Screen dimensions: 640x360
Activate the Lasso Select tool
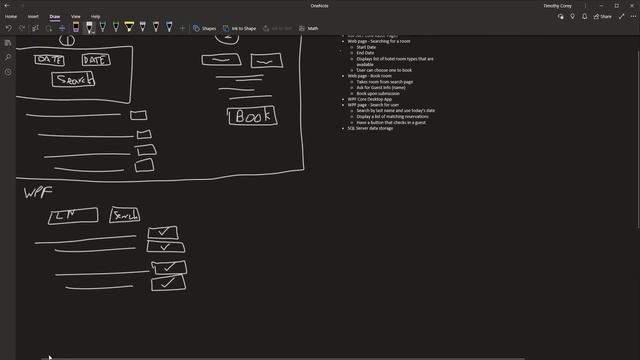click(x=49, y=28)
